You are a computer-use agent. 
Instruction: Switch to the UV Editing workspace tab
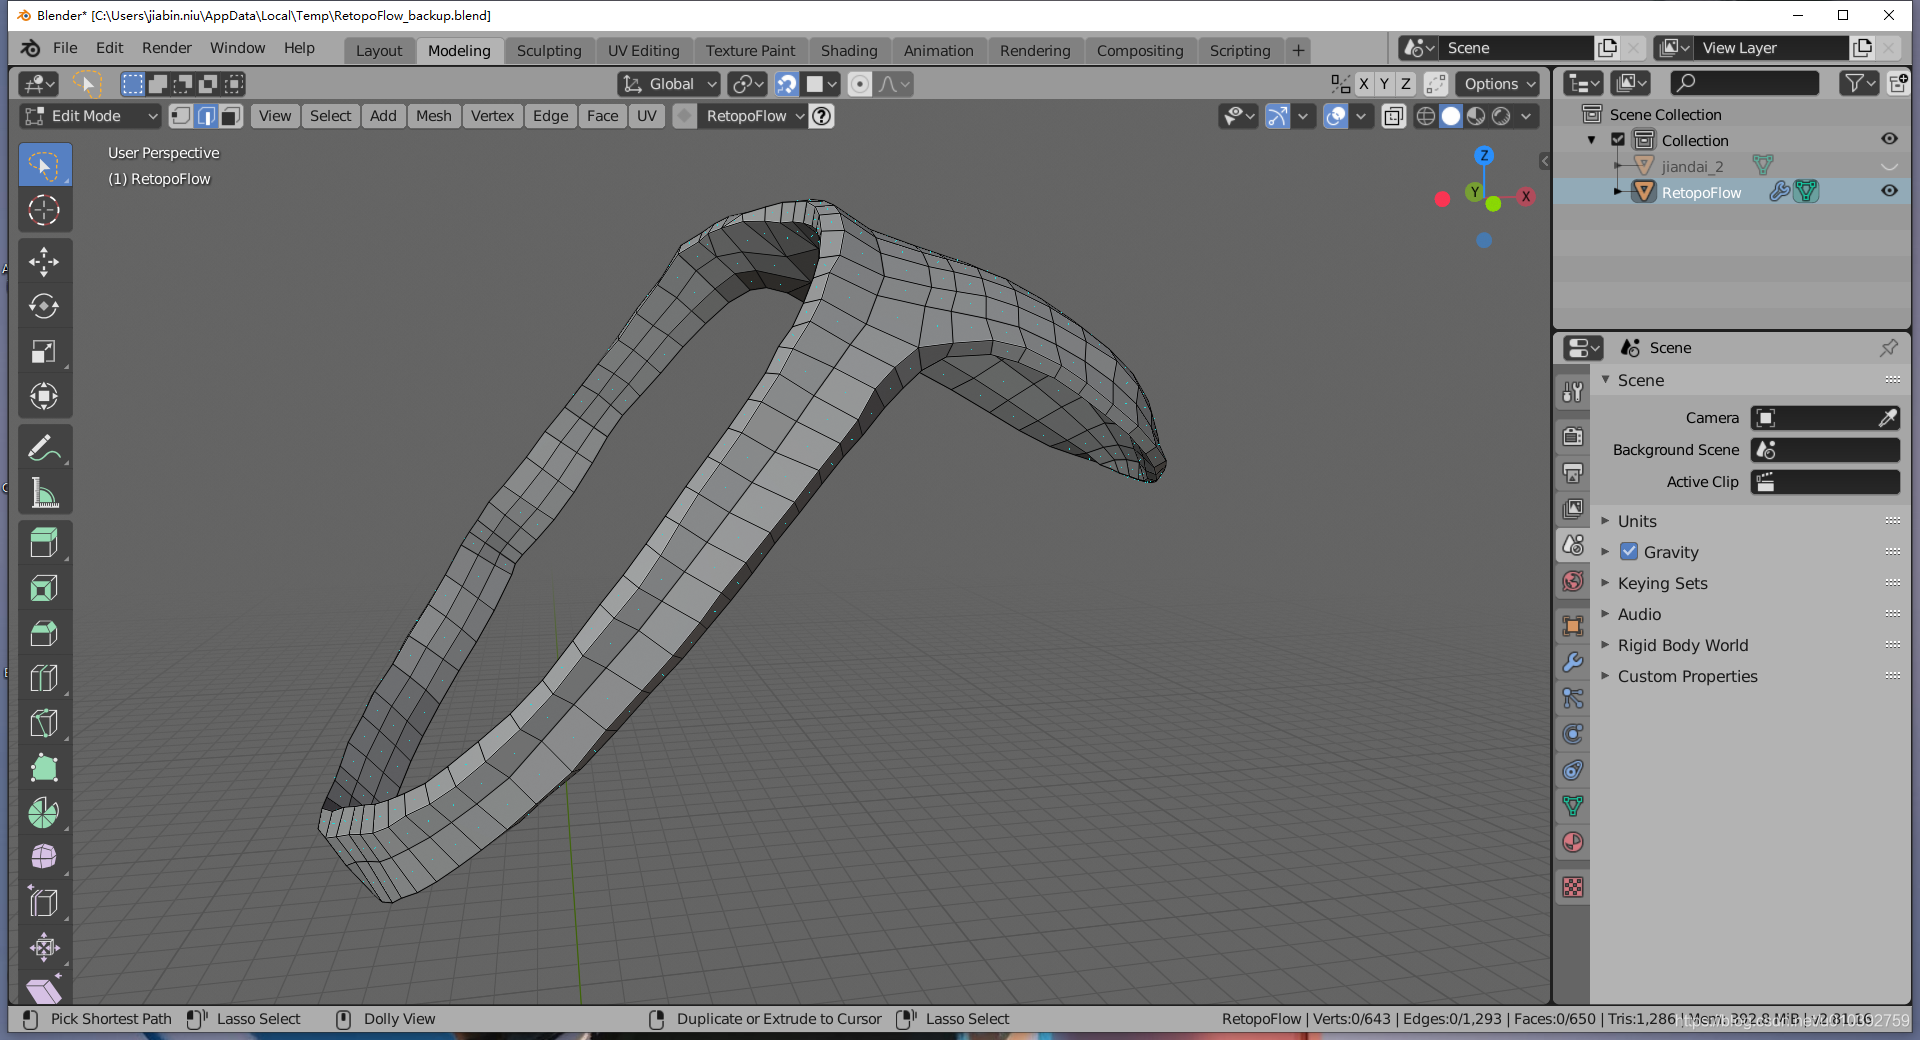click(x=644, y=50)
